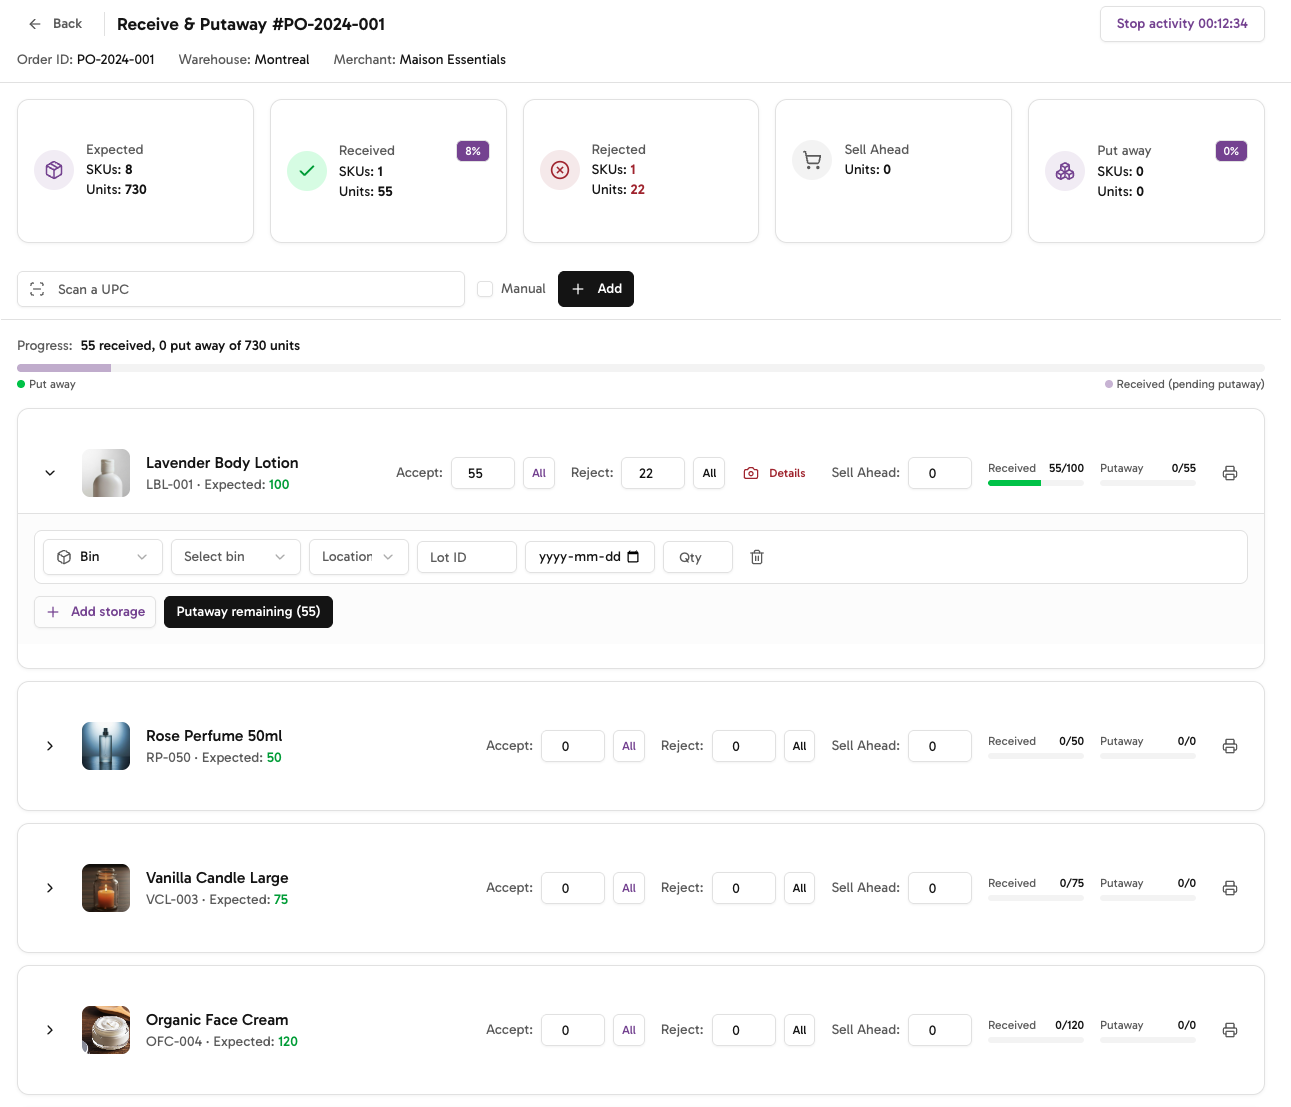Open the calendar picker in date field
This screenshot has width=1291, height=1107.
click(633, 557)
